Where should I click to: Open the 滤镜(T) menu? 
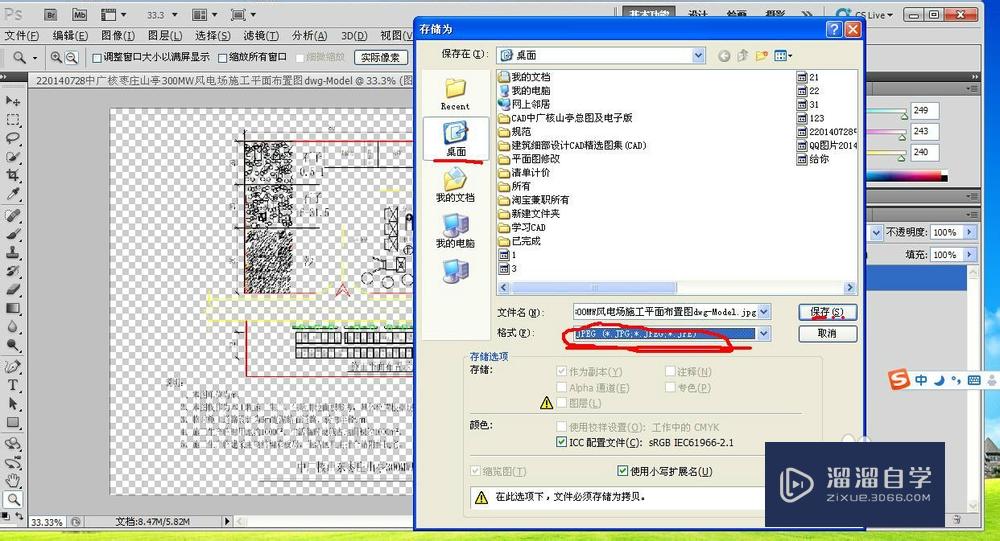click(x=261, y=36)
